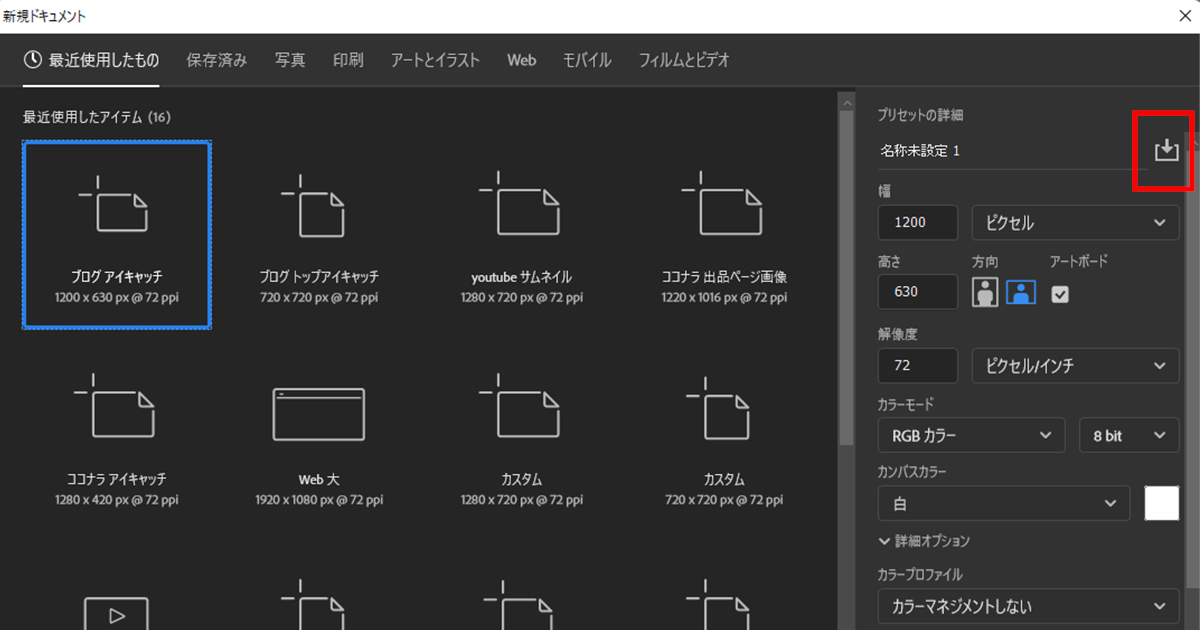The height and width of the screenshot is (630, 1200).
Task: Open the 保存済み tab
Action: point(217,60)
